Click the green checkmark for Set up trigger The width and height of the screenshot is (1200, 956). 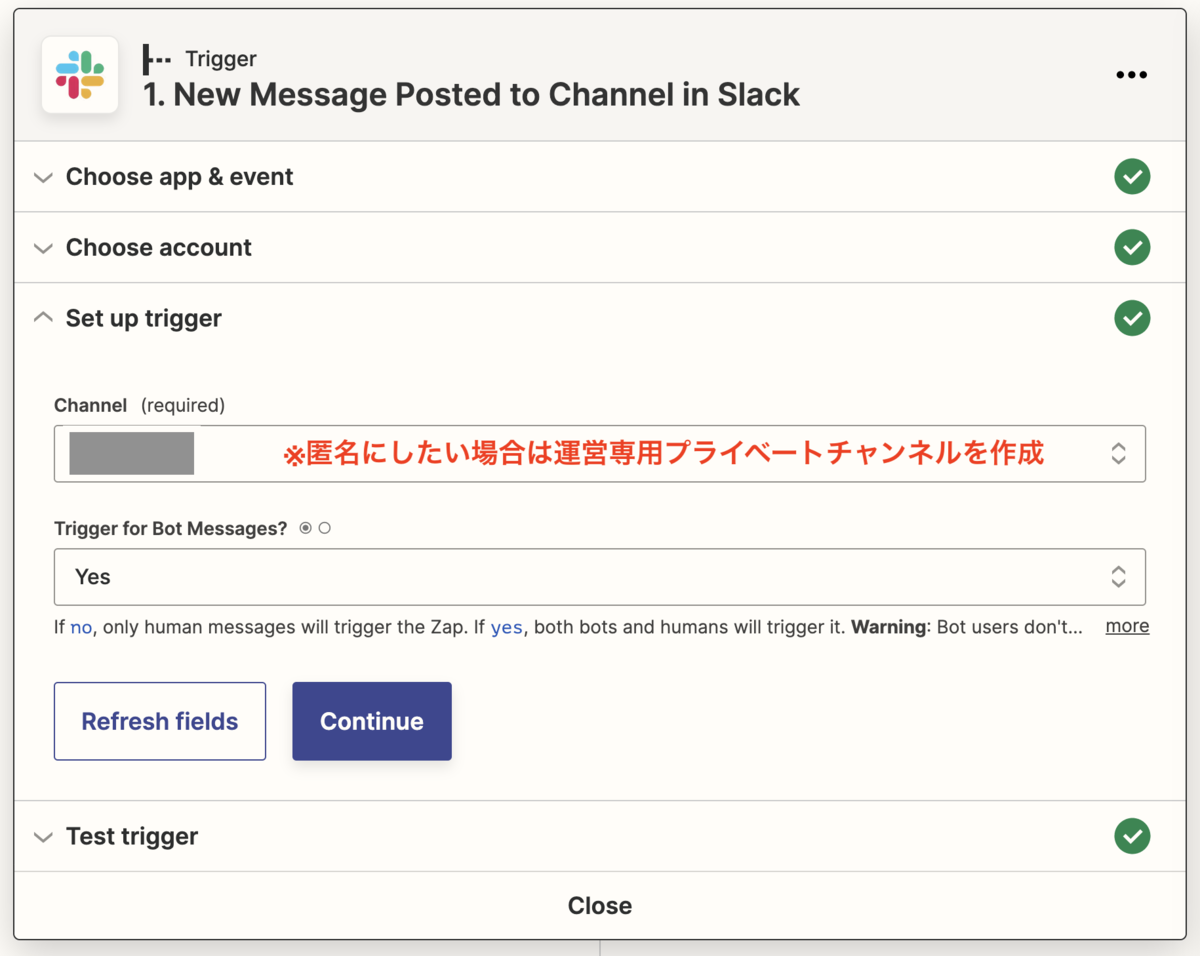1132,318
